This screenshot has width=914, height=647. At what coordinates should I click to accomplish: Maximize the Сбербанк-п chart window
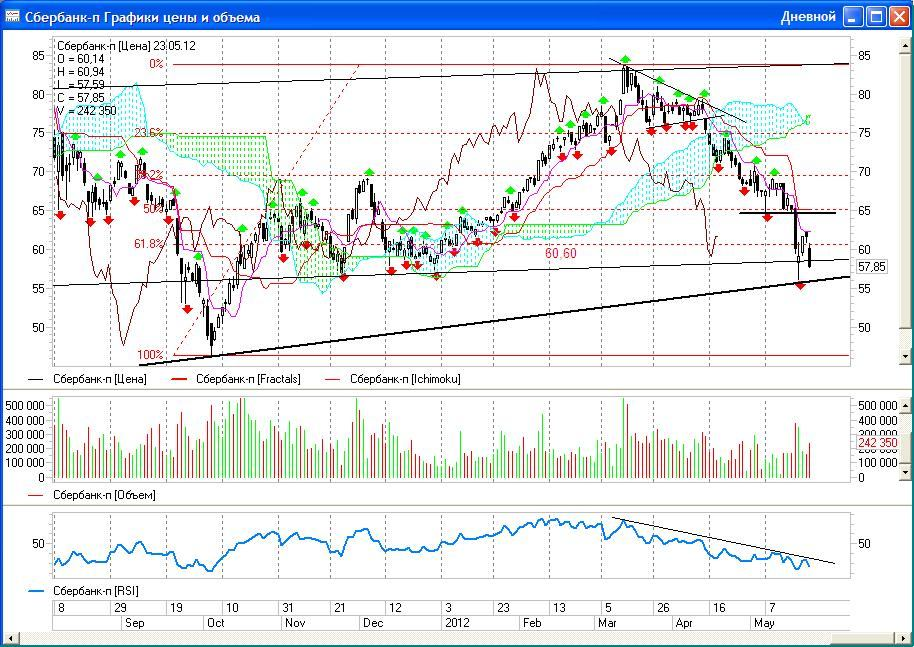876,16
